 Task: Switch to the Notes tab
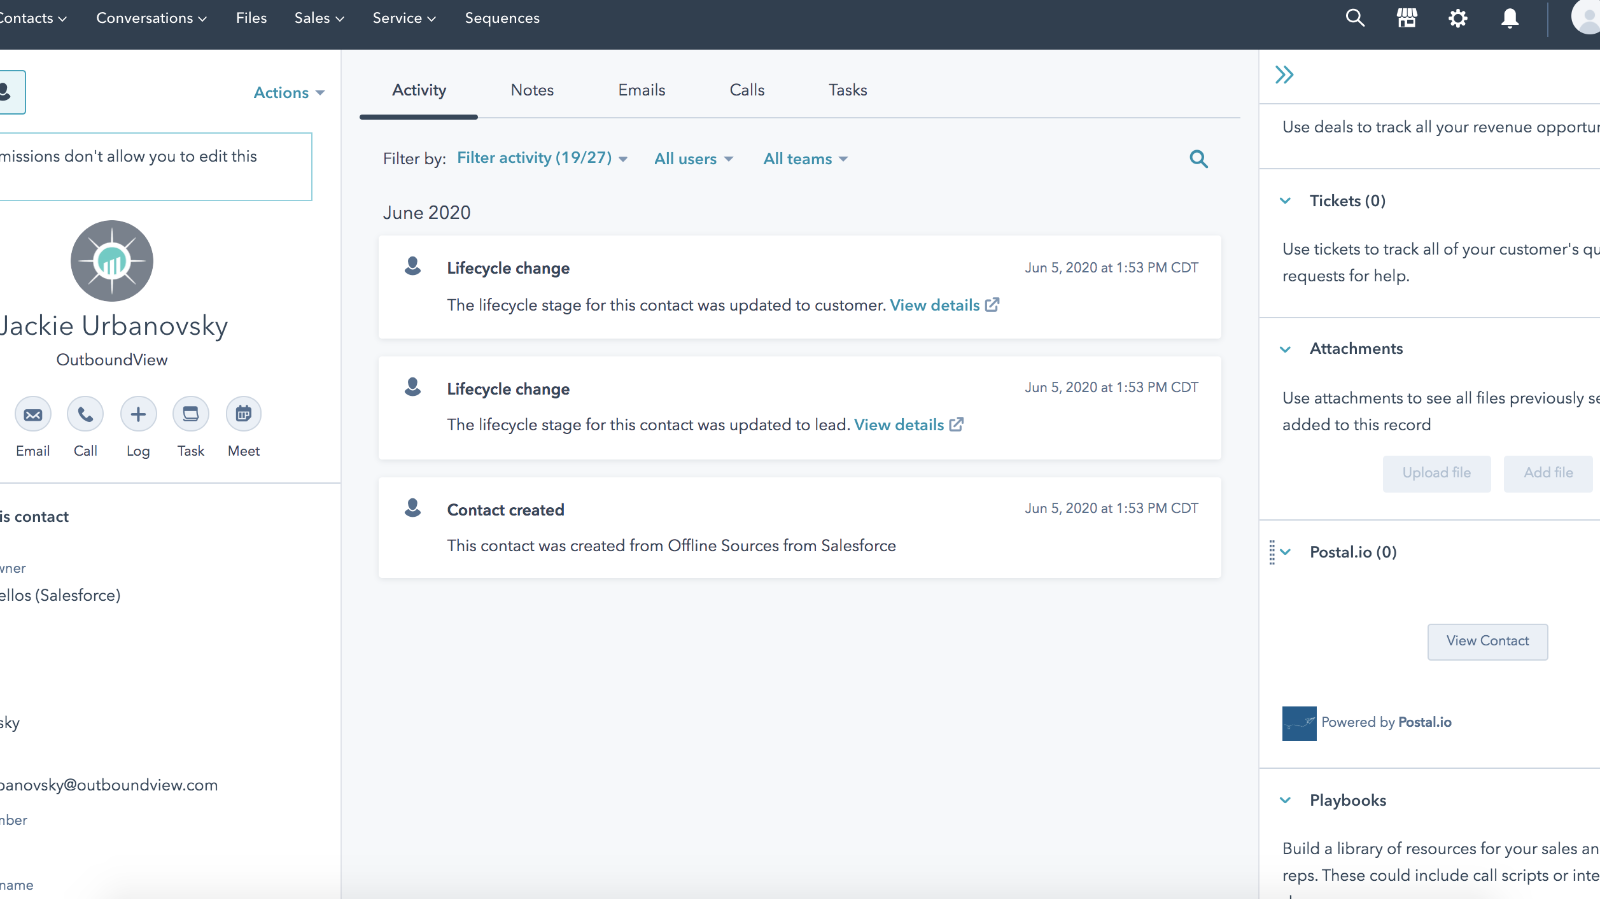point(532,90)
